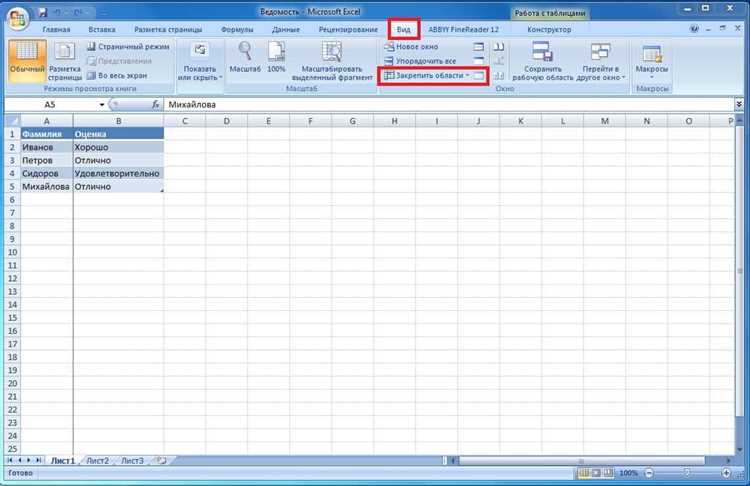Switch to the Лист3 sheet tab
This screenshot has width=750, height=486.
tap(132, 461)
